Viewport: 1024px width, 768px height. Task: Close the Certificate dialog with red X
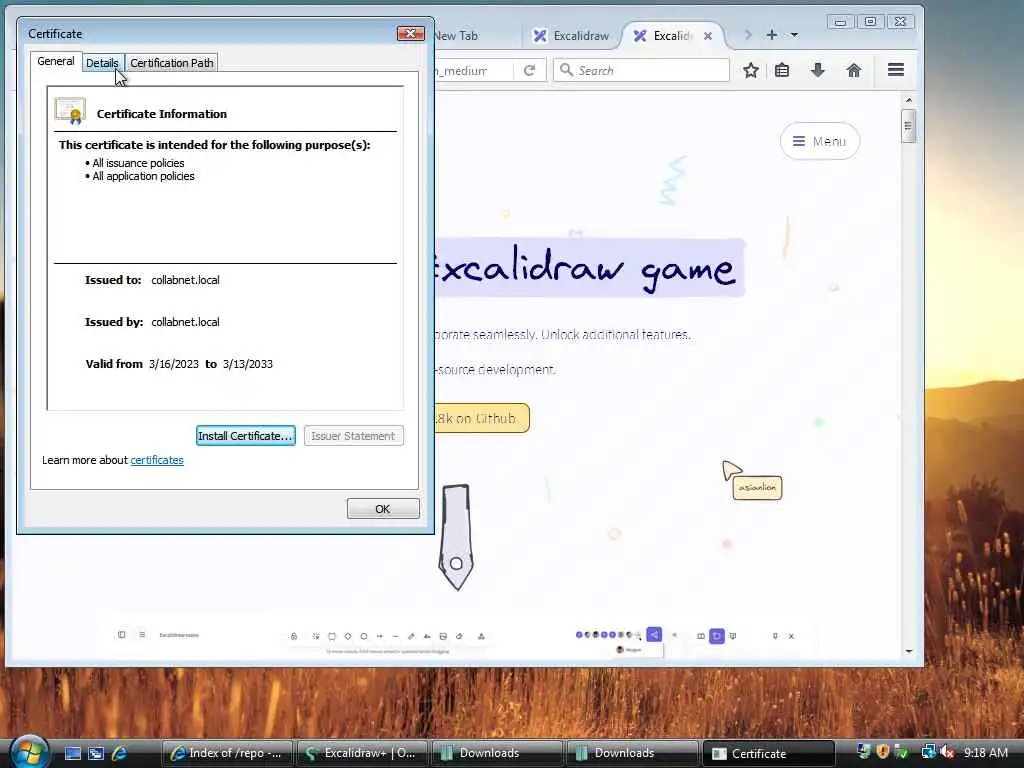(x=411, y=33)
